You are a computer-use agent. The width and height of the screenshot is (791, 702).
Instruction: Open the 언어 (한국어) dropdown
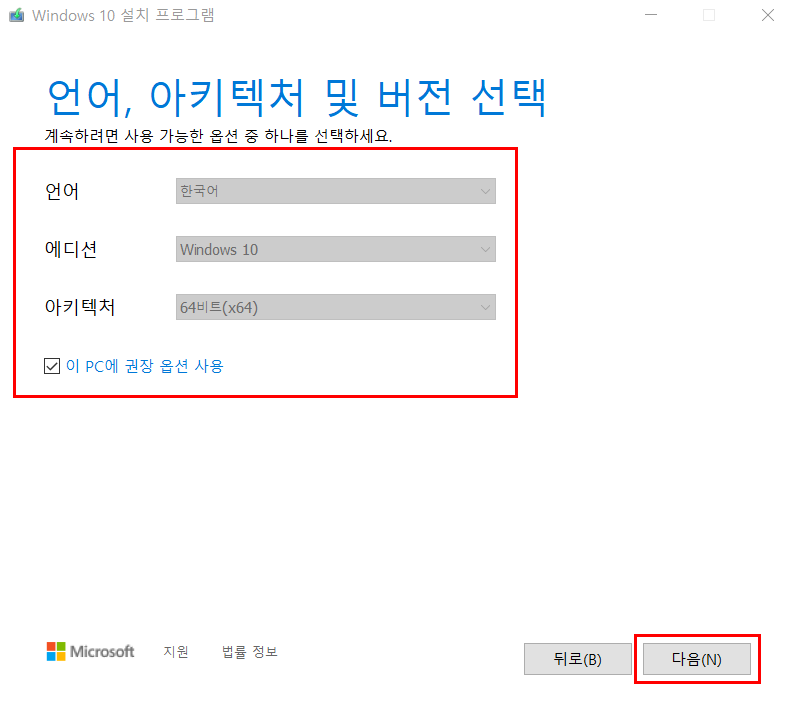click(335, 191)
